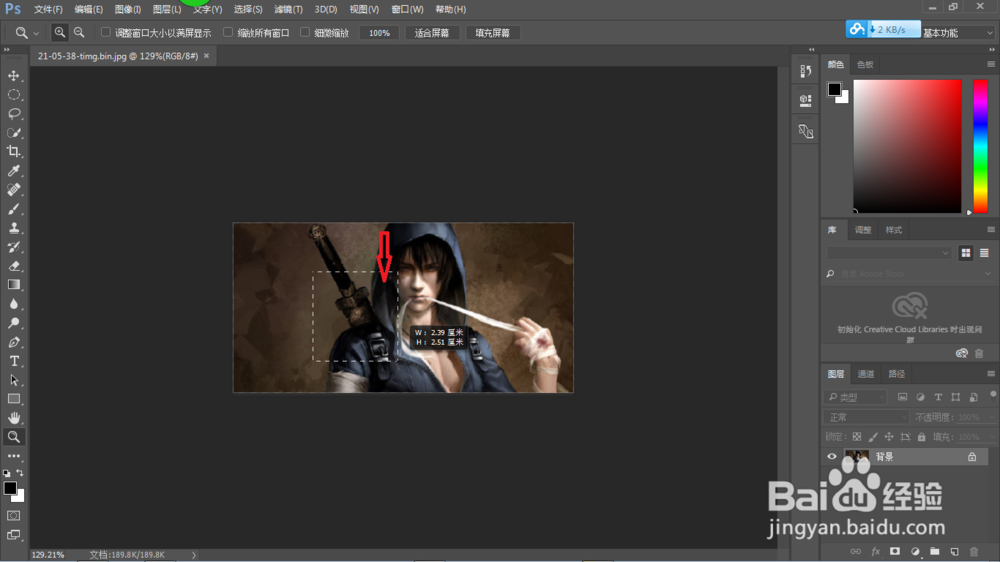Open the 图像(I) menu

click(128, 10)
